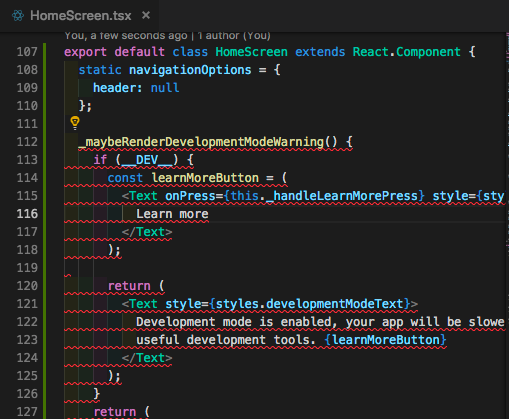Click the 'null' value on line 109

pyautogui.click(x=165, y=88)
